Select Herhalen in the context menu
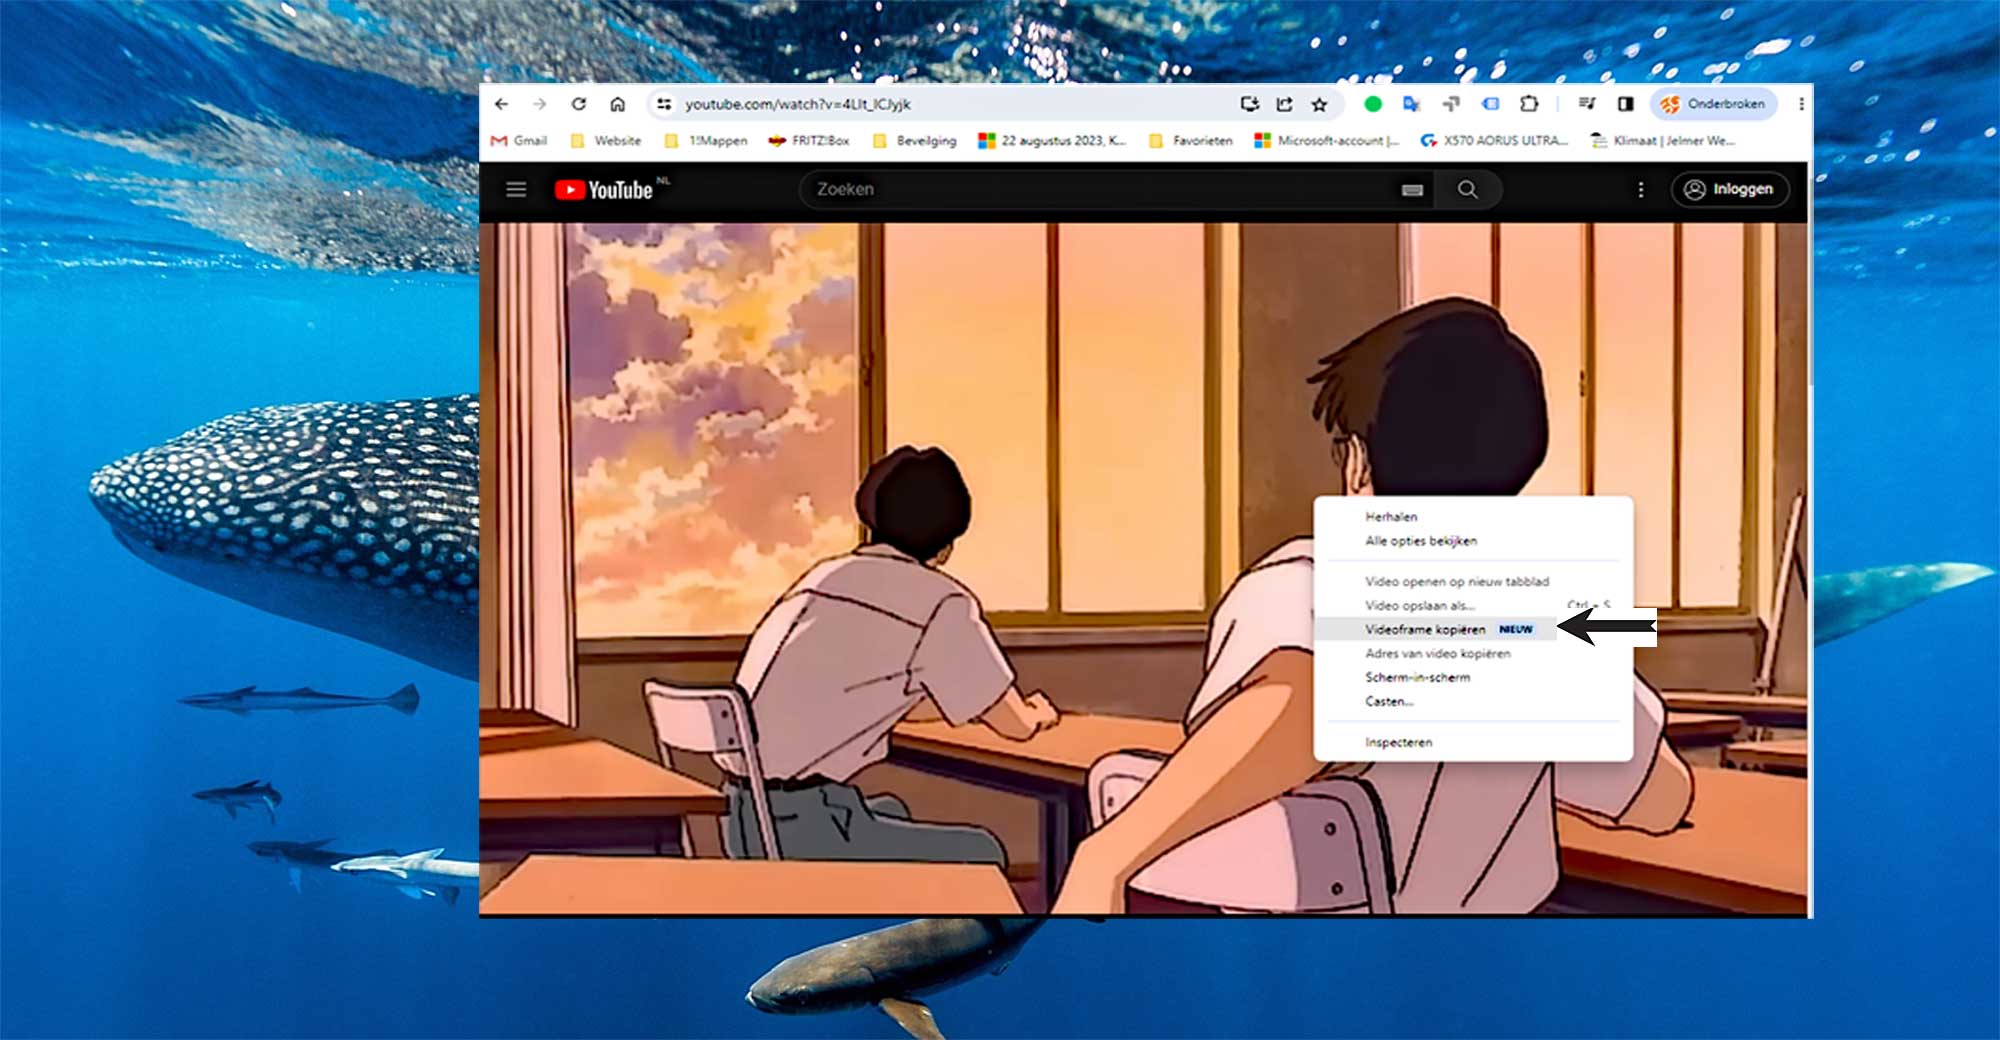 click(1473, 517)
